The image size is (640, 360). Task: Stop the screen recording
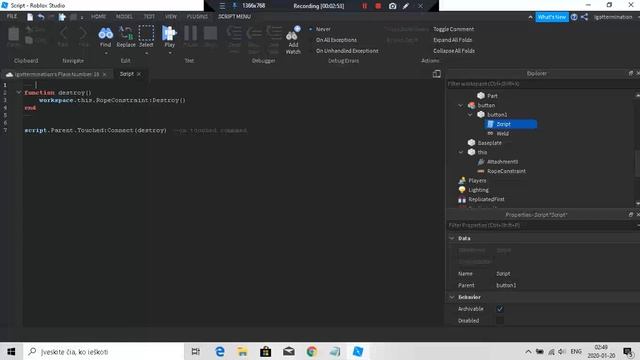[378, 6]
